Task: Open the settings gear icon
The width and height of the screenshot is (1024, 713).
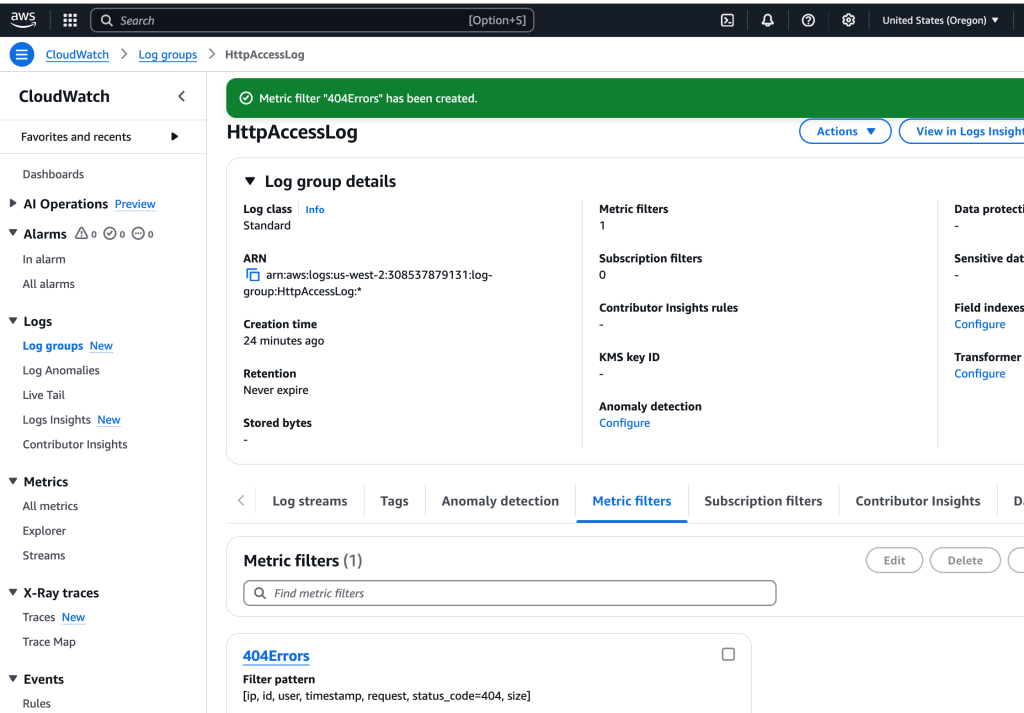Action: [848, 20]
